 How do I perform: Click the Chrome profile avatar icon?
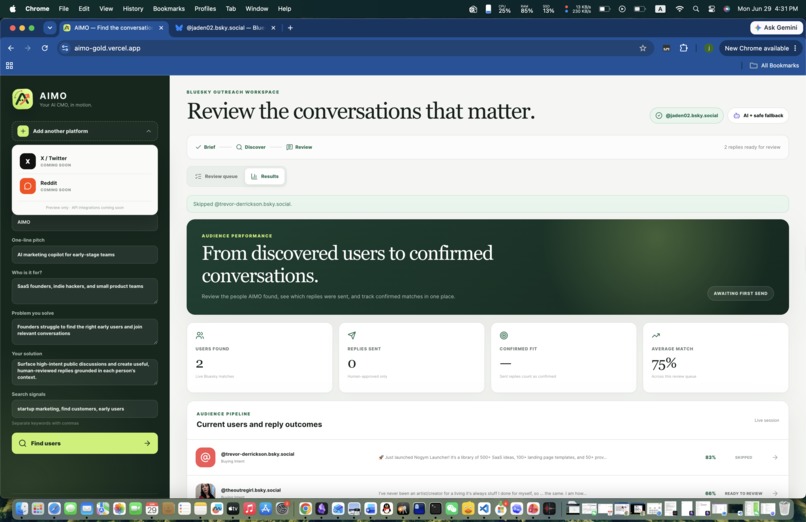point(708,48)
